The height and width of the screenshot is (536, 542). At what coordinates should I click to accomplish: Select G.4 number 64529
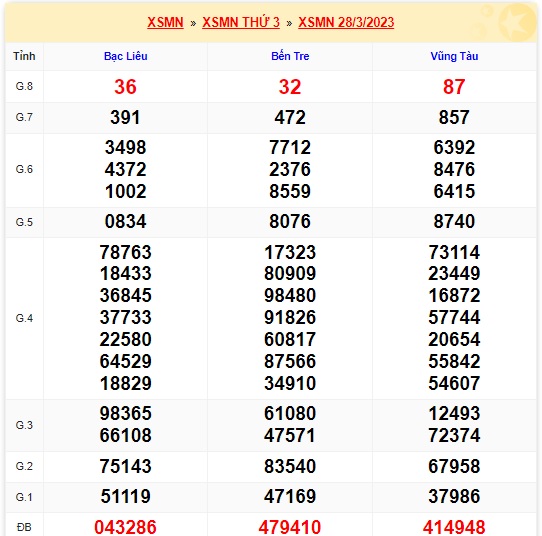coord(125,361)
